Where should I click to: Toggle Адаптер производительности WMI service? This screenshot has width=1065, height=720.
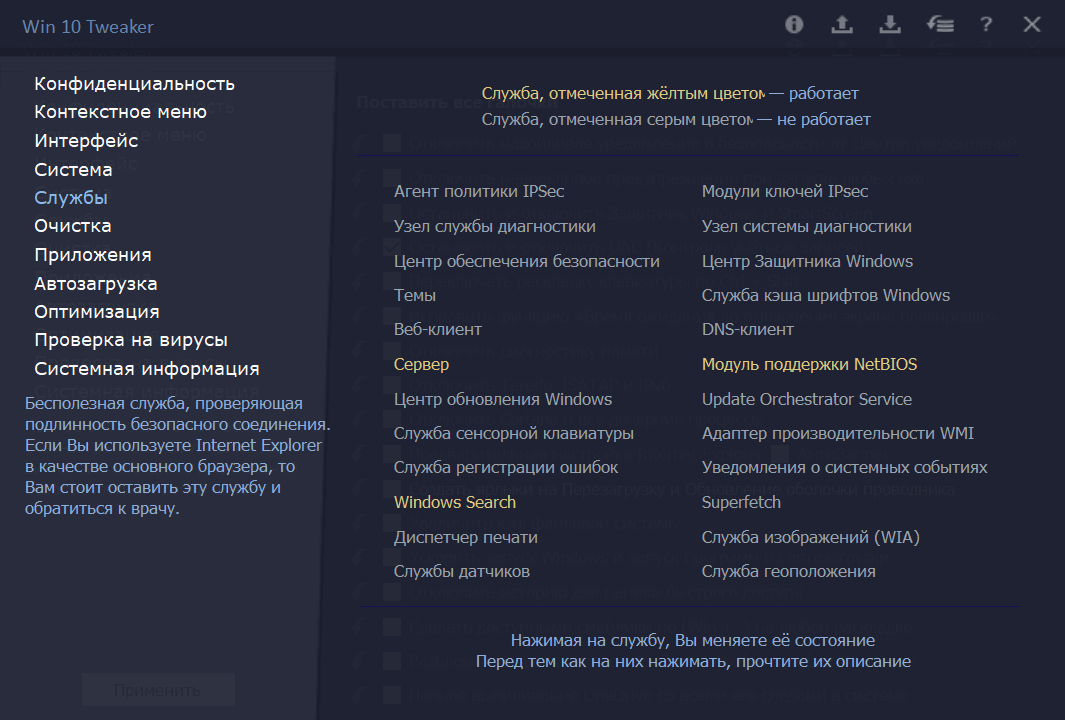pyautogui.click(x=837, y=433)
